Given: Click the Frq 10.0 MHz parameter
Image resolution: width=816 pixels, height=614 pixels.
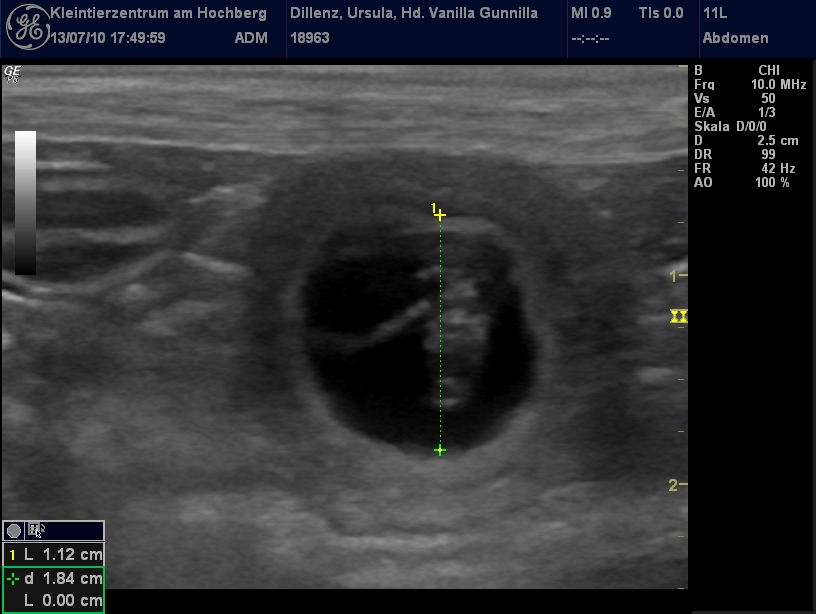Looking at the screenshot, I should coord(741,85).
